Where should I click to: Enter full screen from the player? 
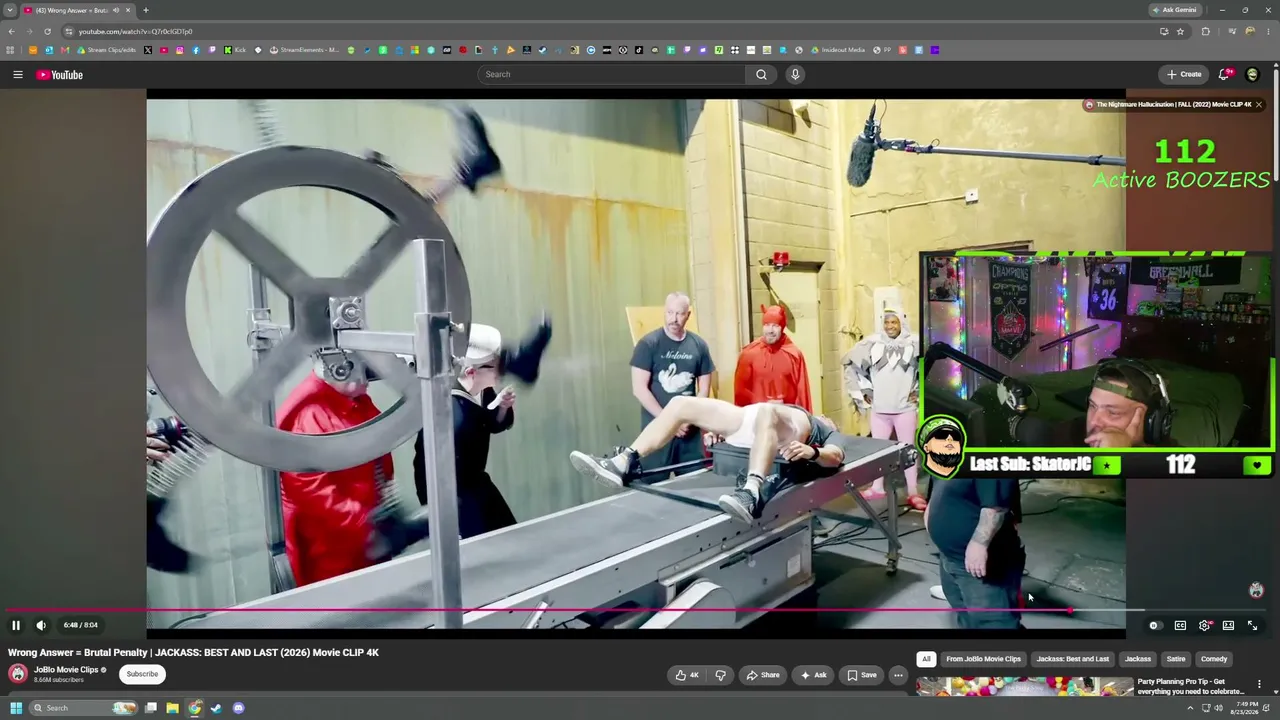1252,625
